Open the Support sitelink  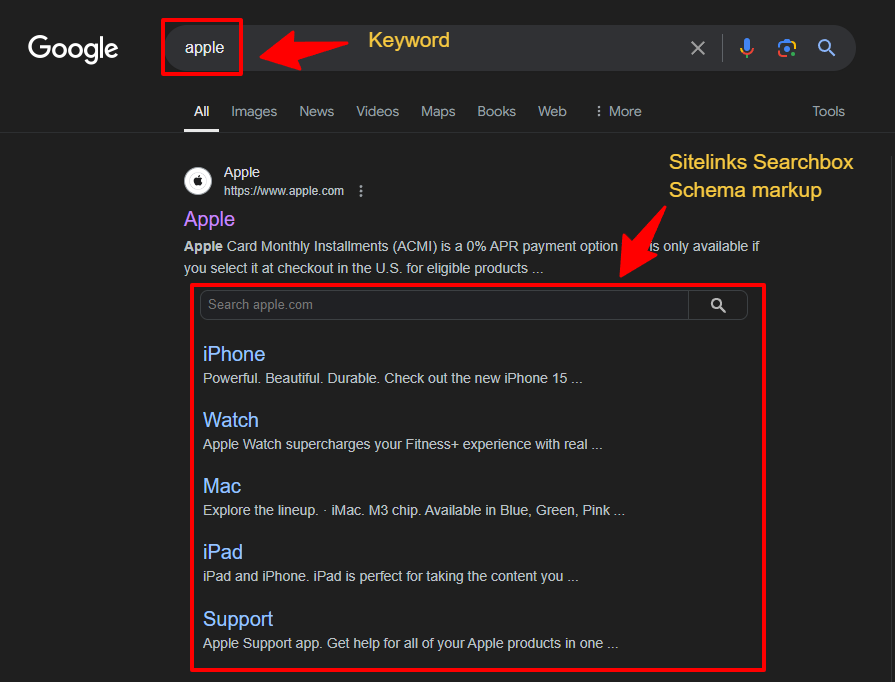(238, 619)
